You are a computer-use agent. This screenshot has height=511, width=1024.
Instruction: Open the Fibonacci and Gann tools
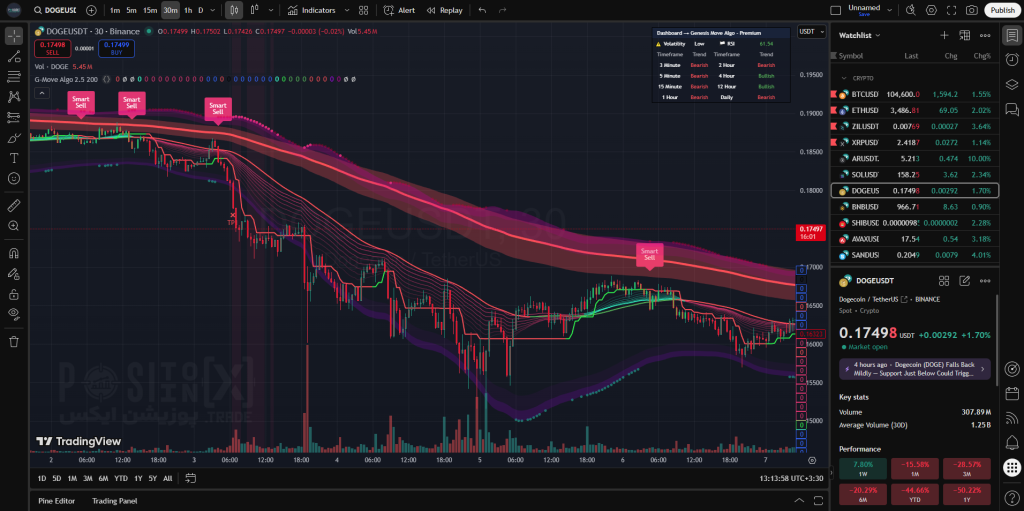point(14,76)
